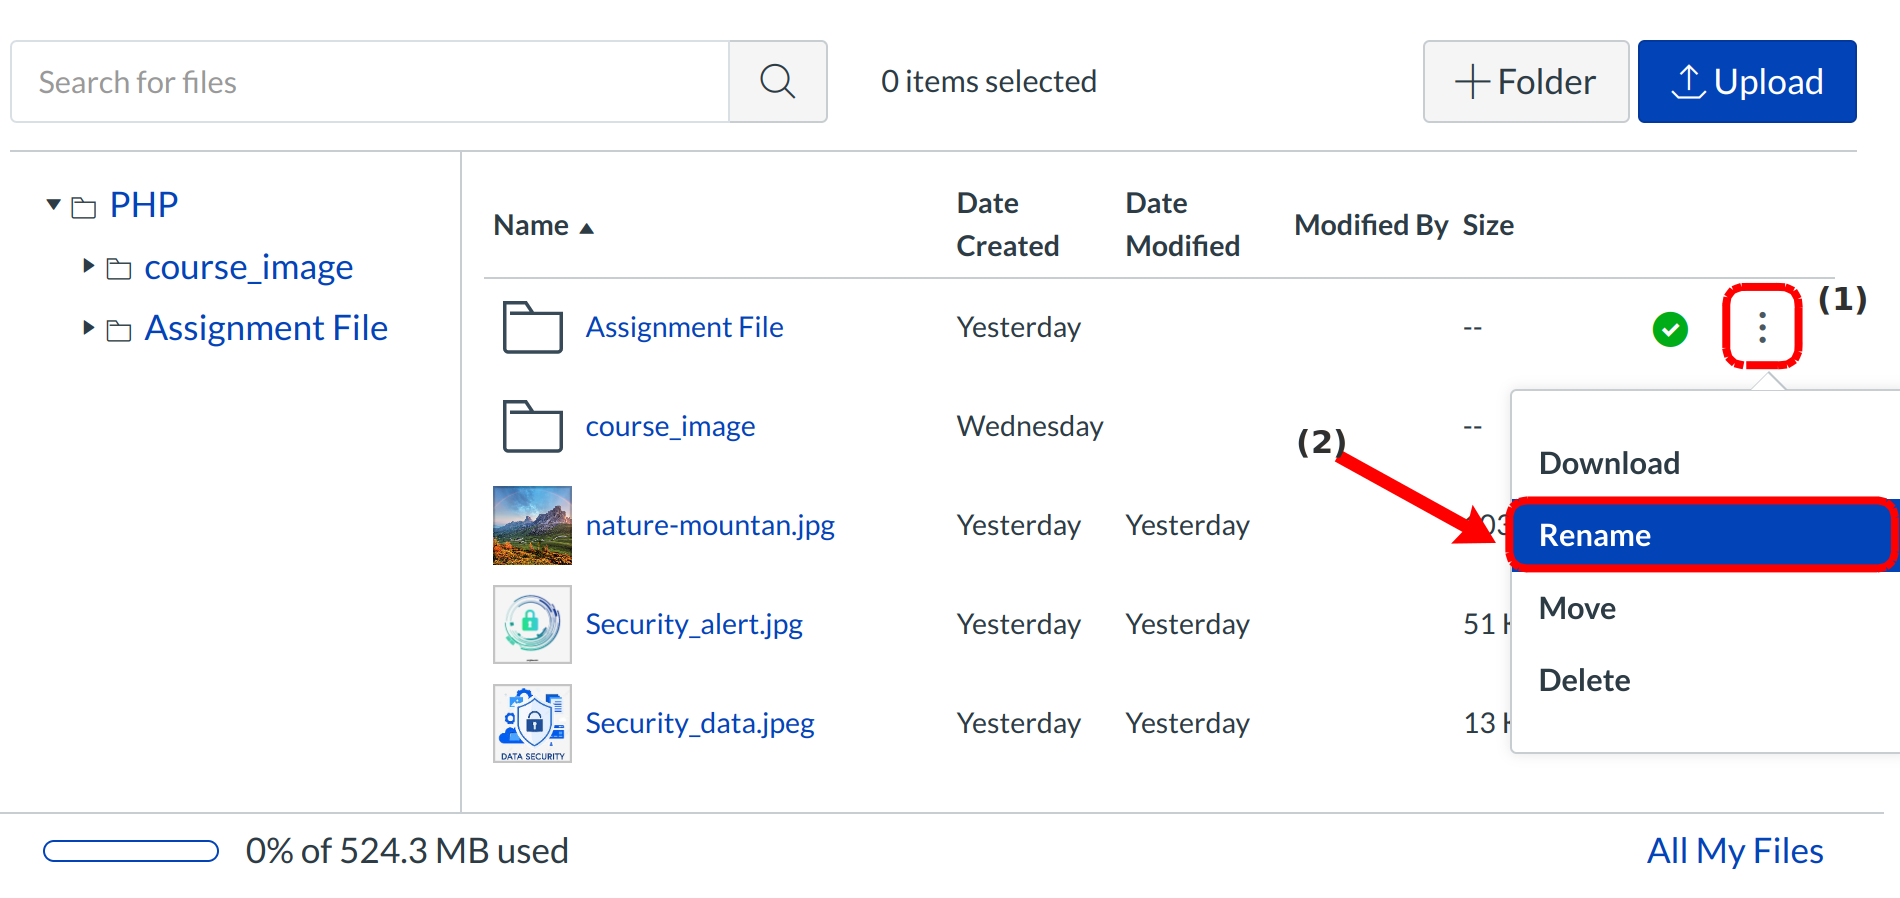Click the course_image folder icon in list
Screen dimensions: 1900x898
point(532,426)
